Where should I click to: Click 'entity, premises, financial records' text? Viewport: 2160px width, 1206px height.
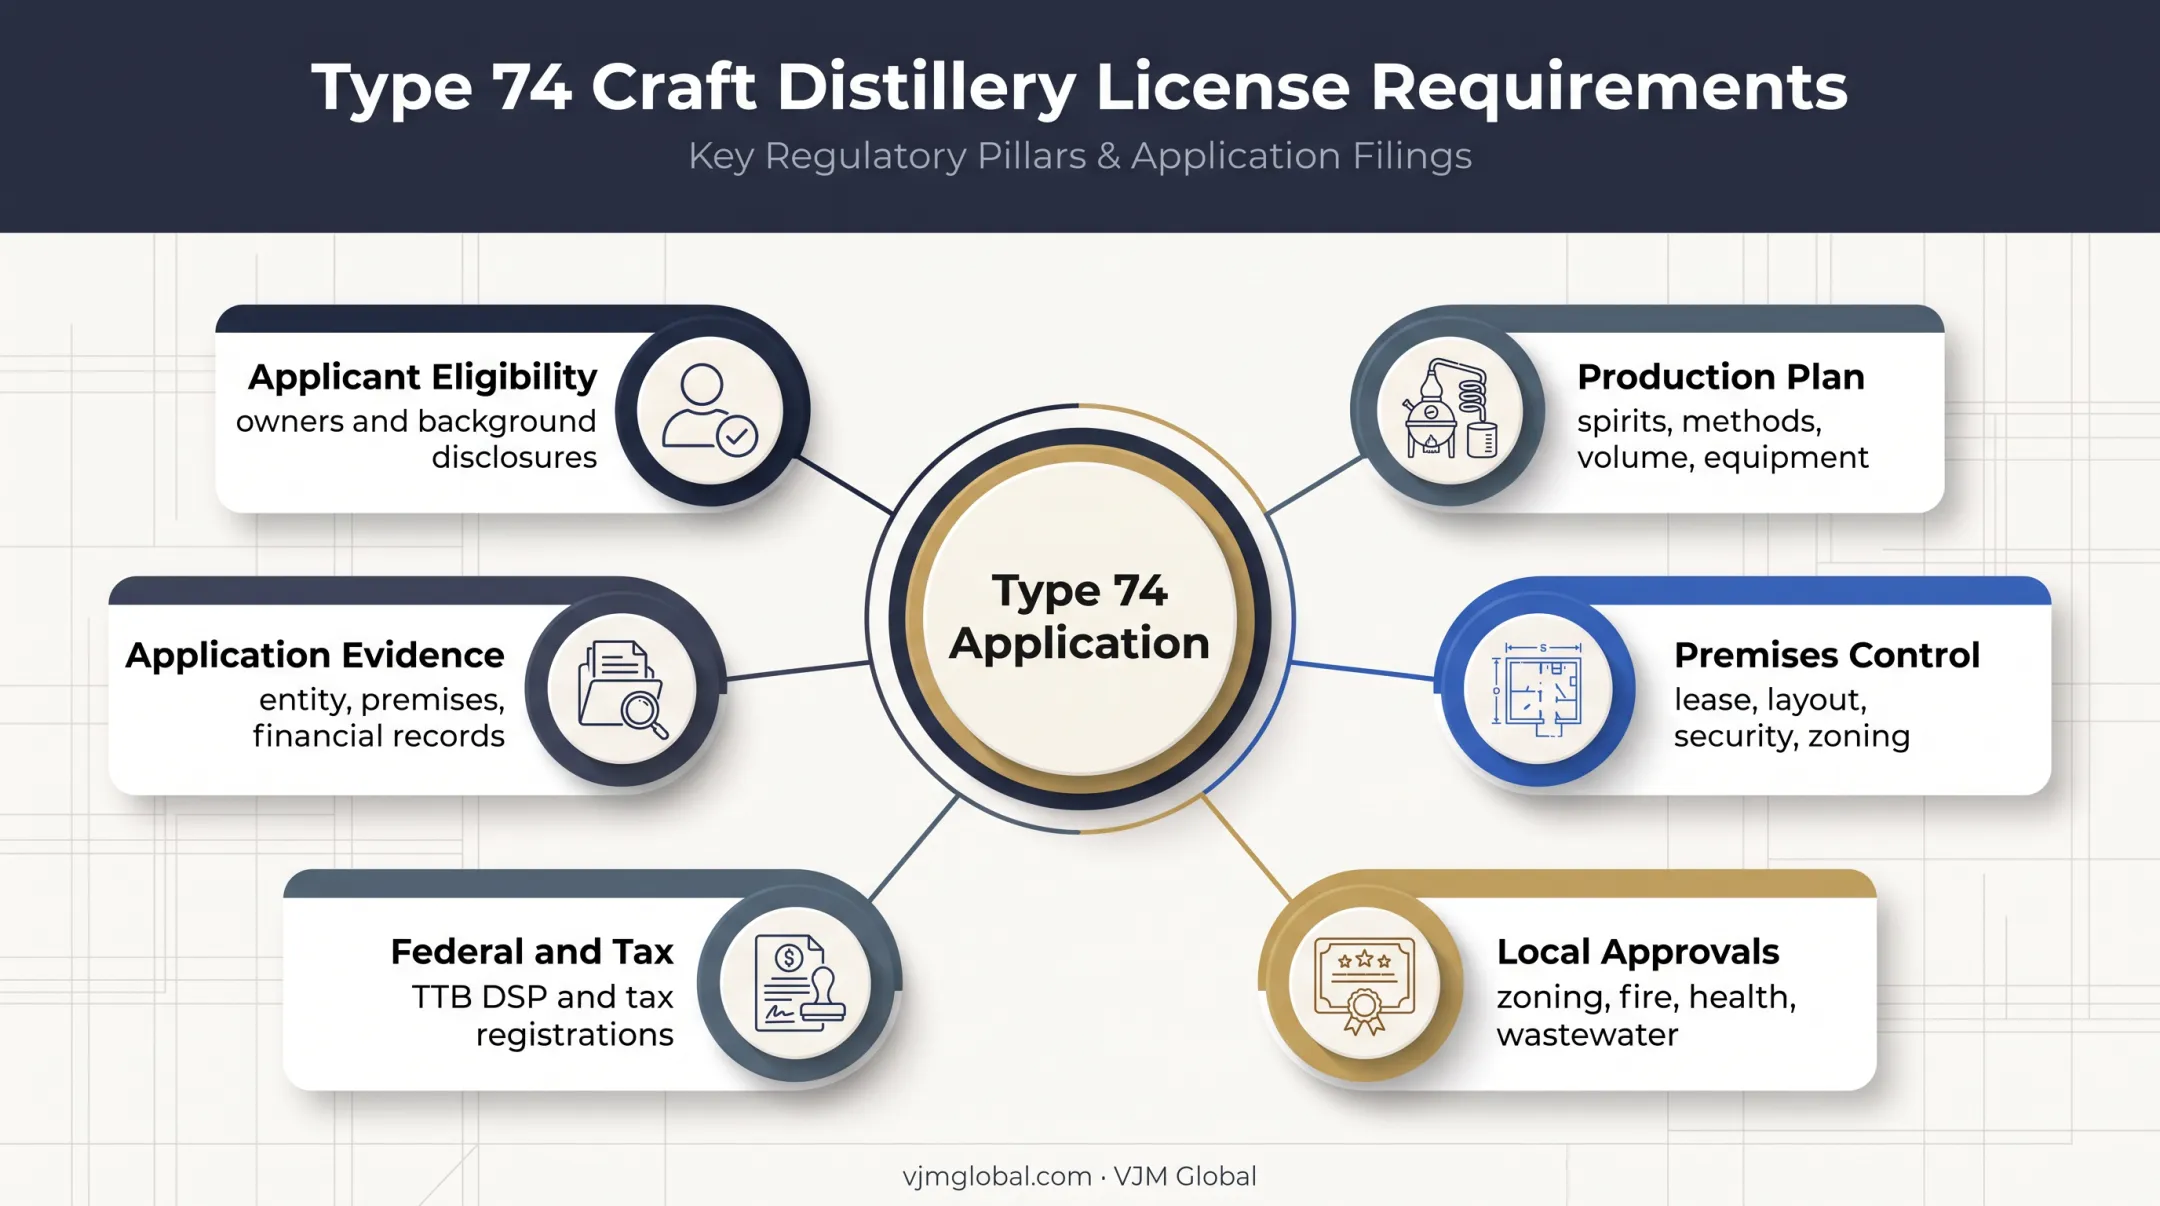pos(378,718)
